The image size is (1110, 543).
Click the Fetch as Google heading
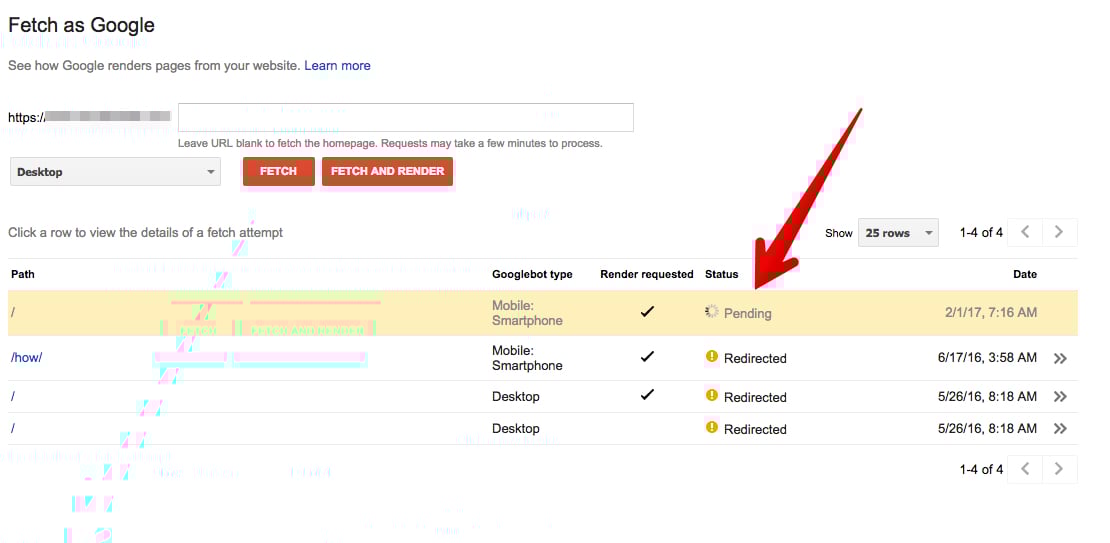[x=81, y=25]
